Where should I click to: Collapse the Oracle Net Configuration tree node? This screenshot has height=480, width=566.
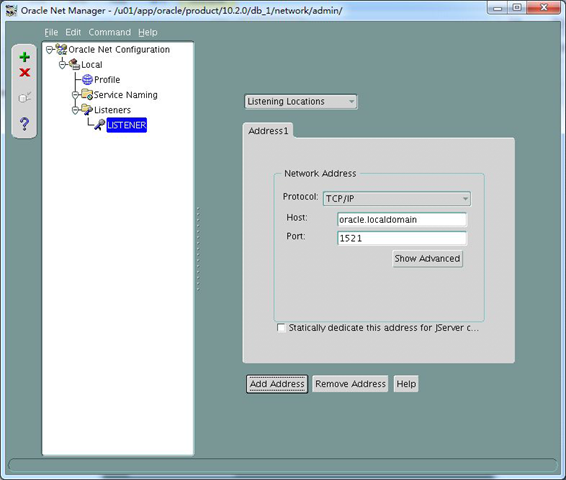click(49, 49)
